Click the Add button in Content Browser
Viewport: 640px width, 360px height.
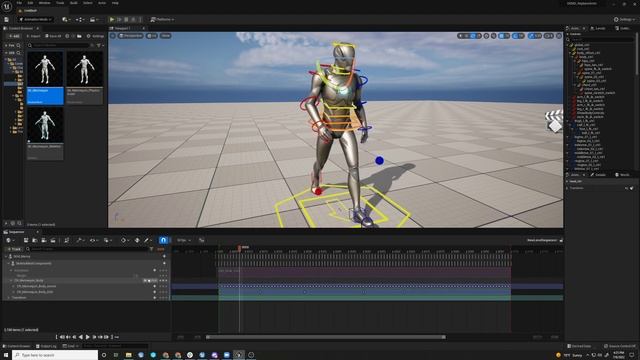[14, 36]
